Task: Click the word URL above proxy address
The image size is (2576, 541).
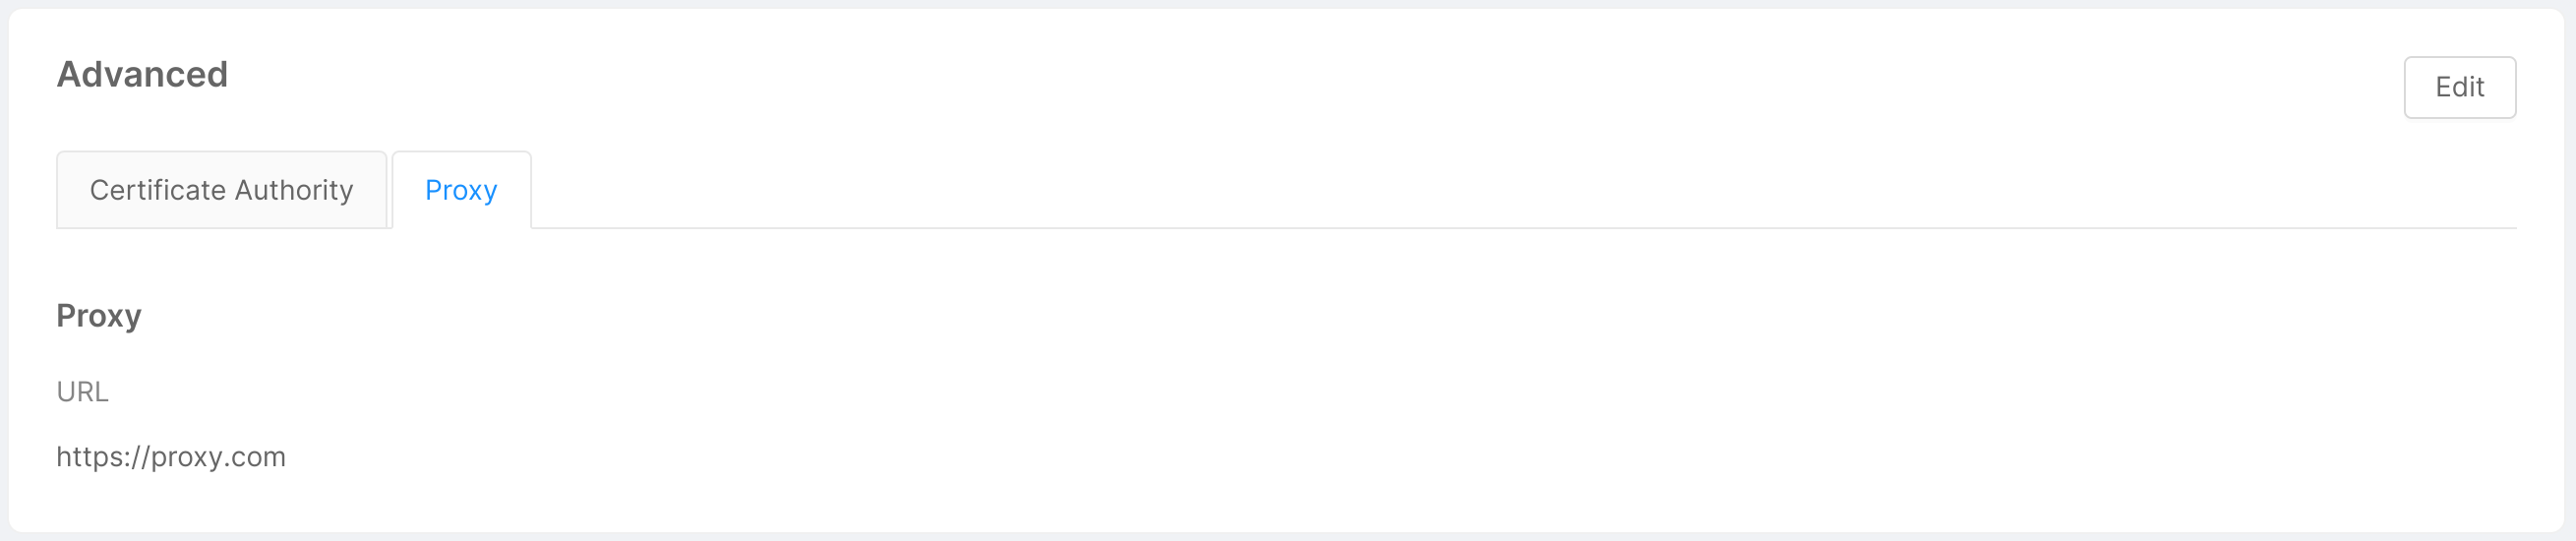Action: [82, 392]
